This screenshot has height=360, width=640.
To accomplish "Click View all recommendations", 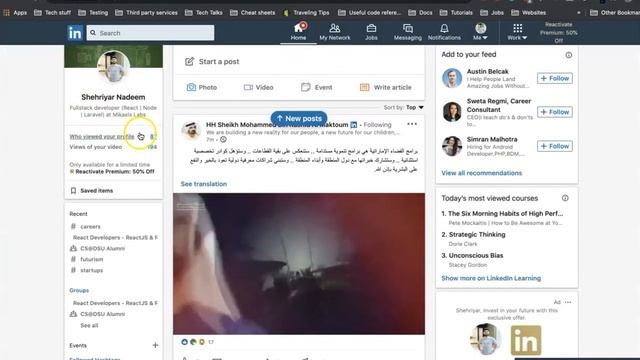I will (x=482, y=173).
